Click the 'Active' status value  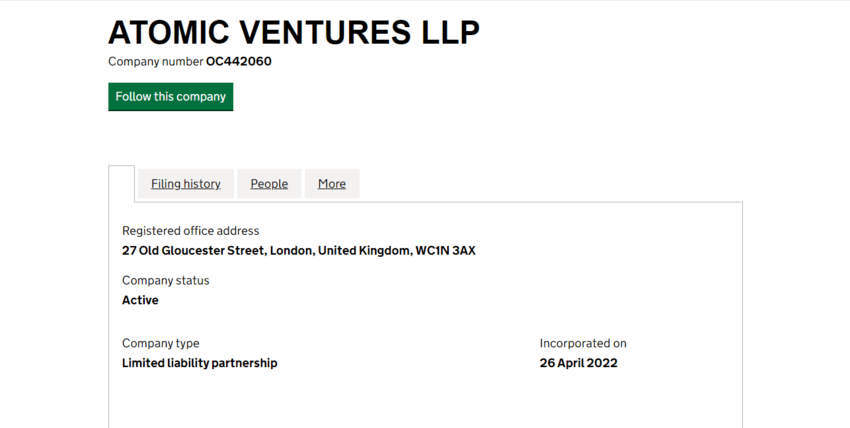click(140, 300)
